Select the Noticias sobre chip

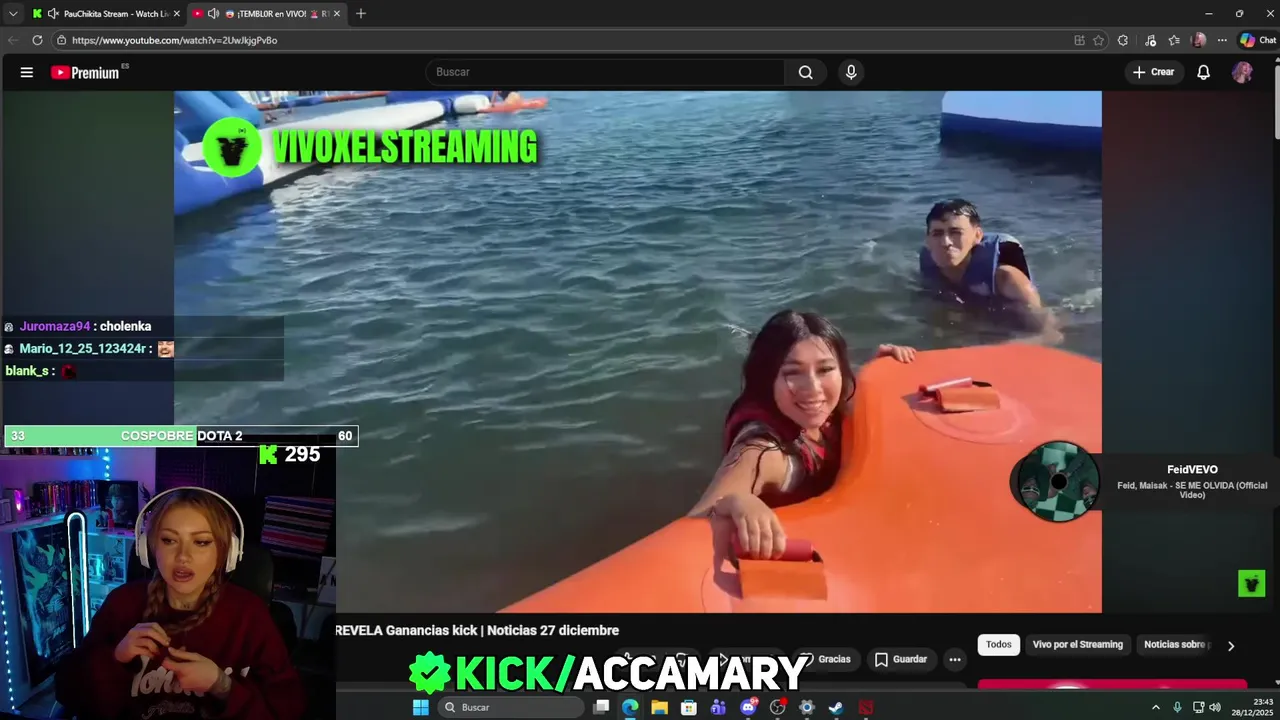pyautogui.click(x=1175, y=645)
